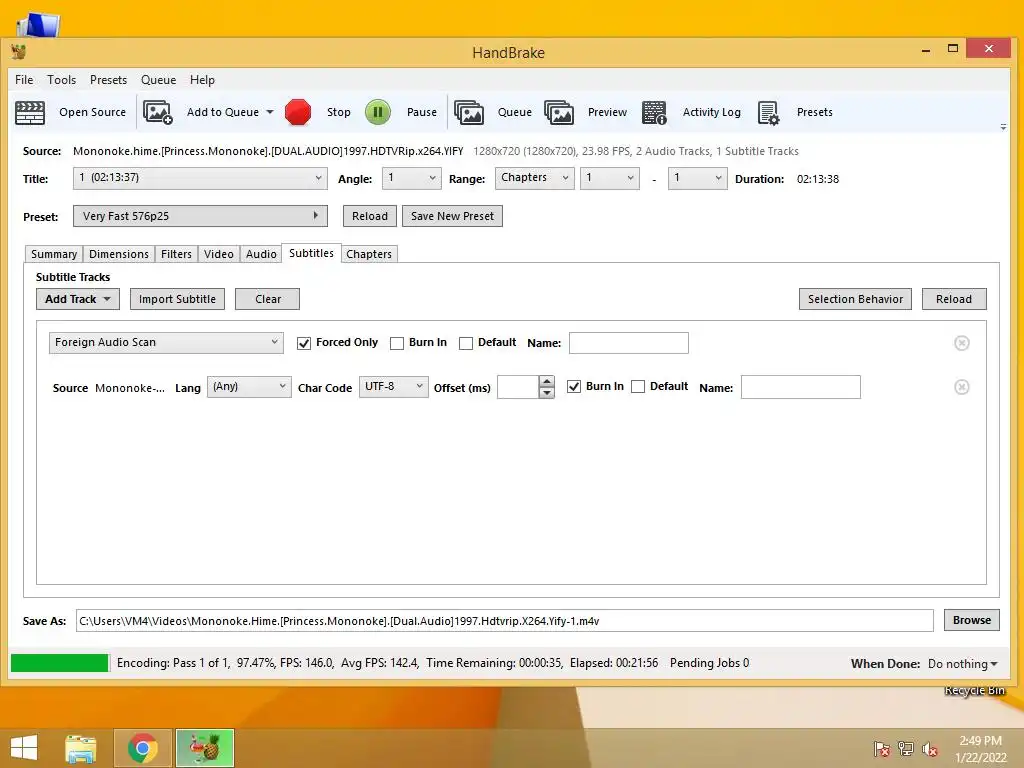This screenshot has height=768, width=1024.
Task: Click HandBrake pineapple taskbar icon
Action: pyautogui.click(x=205, y=748)
